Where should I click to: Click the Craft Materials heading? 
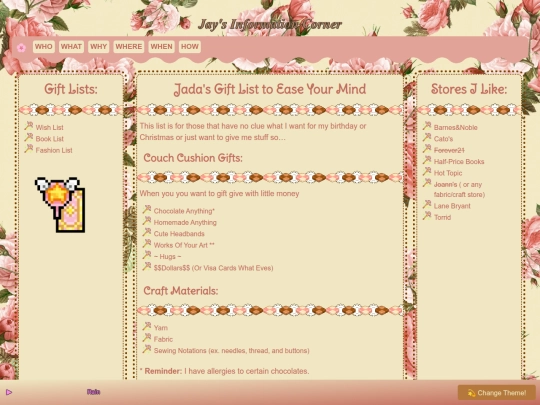click(181, 291)
